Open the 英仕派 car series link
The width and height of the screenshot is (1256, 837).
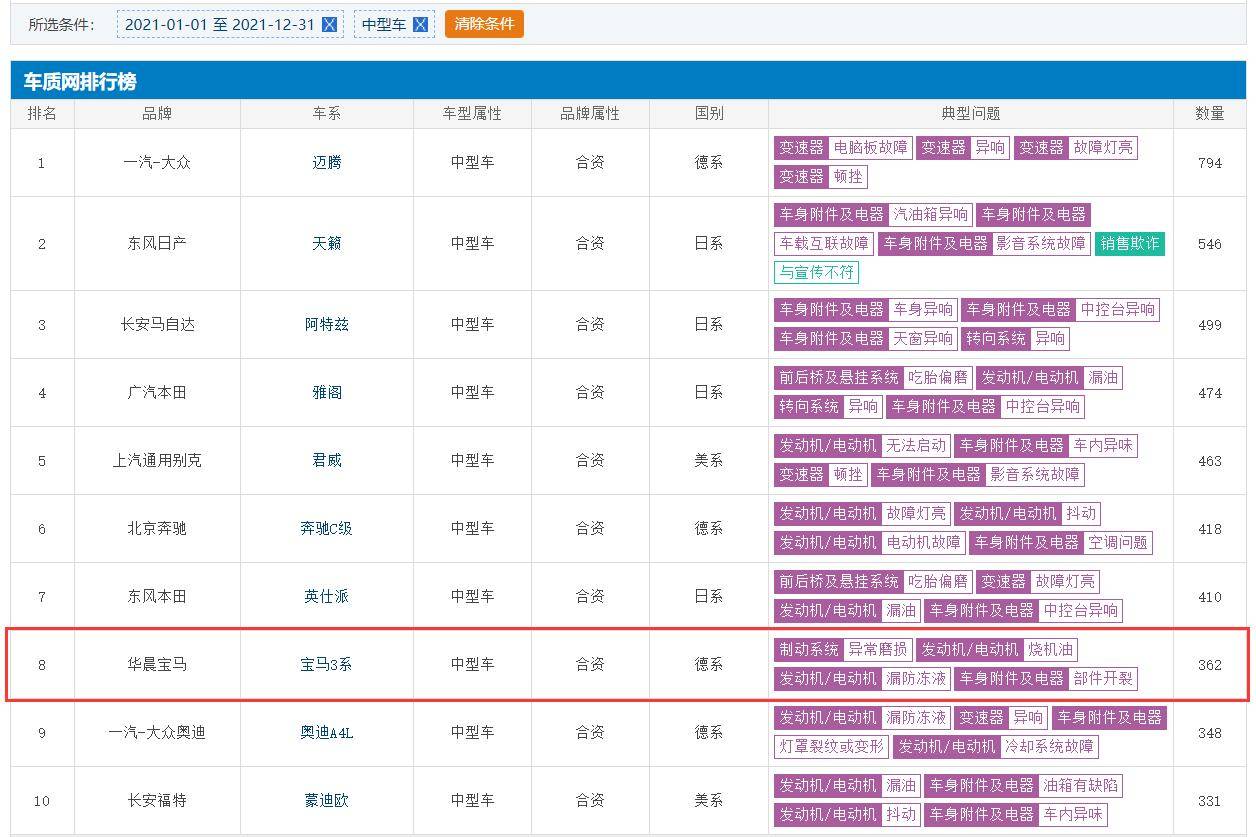coord(326,596)
